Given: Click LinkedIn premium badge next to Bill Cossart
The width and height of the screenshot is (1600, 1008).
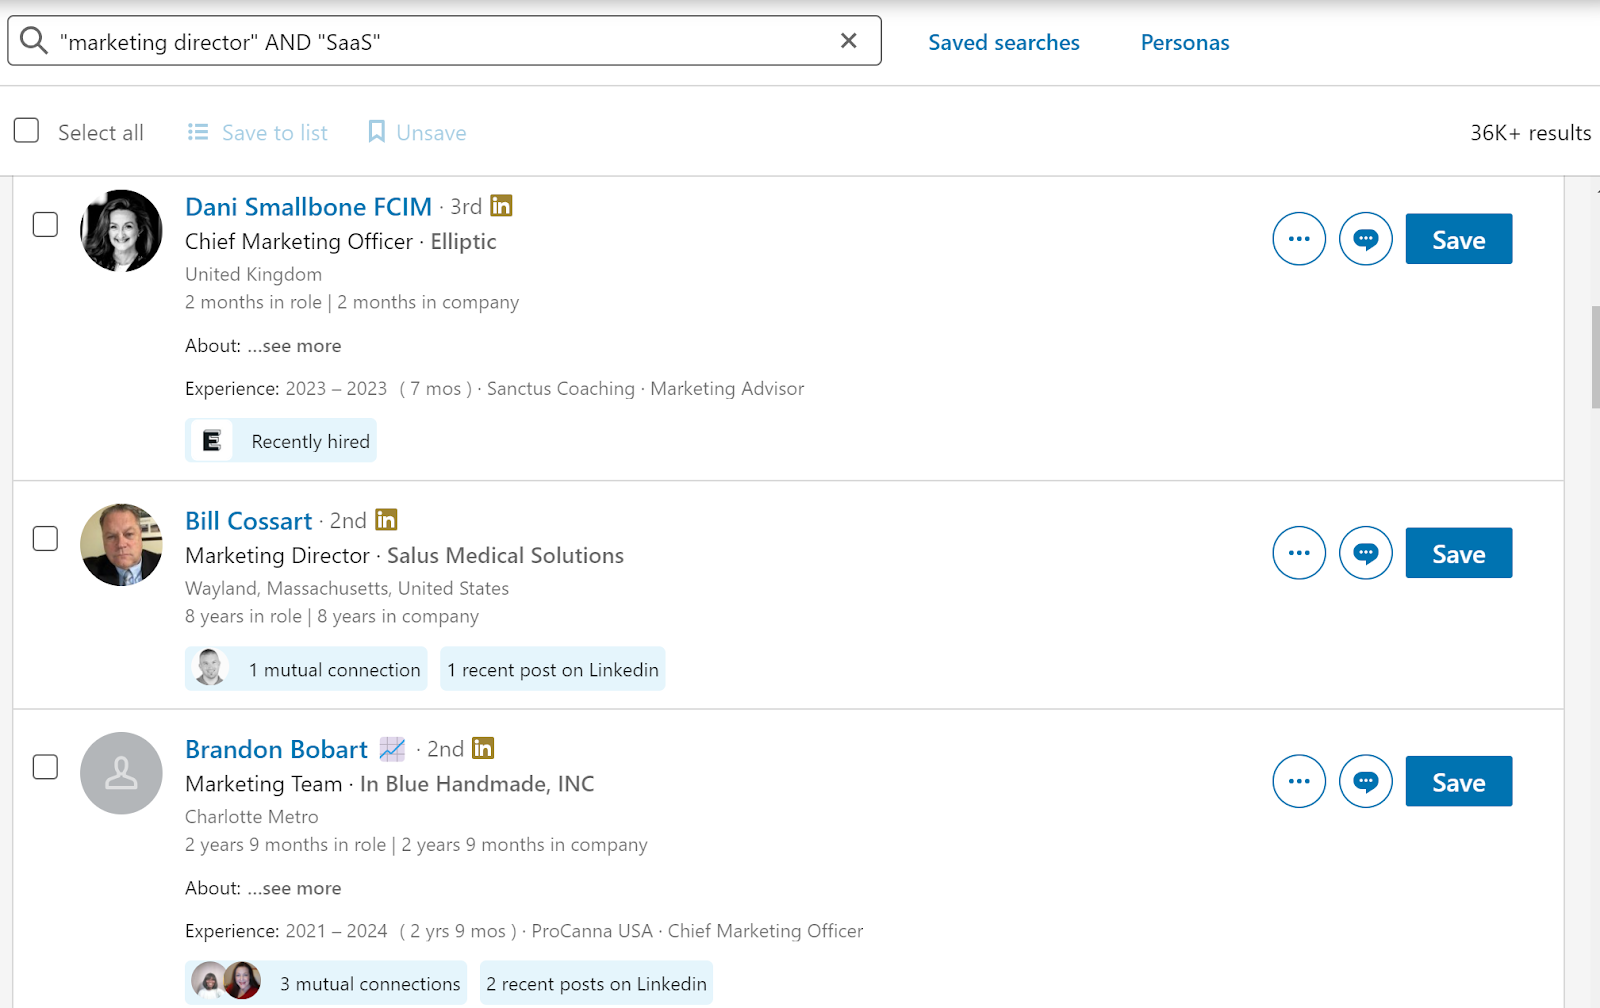Looking at the screenshot, I should [x=386, y=520].
